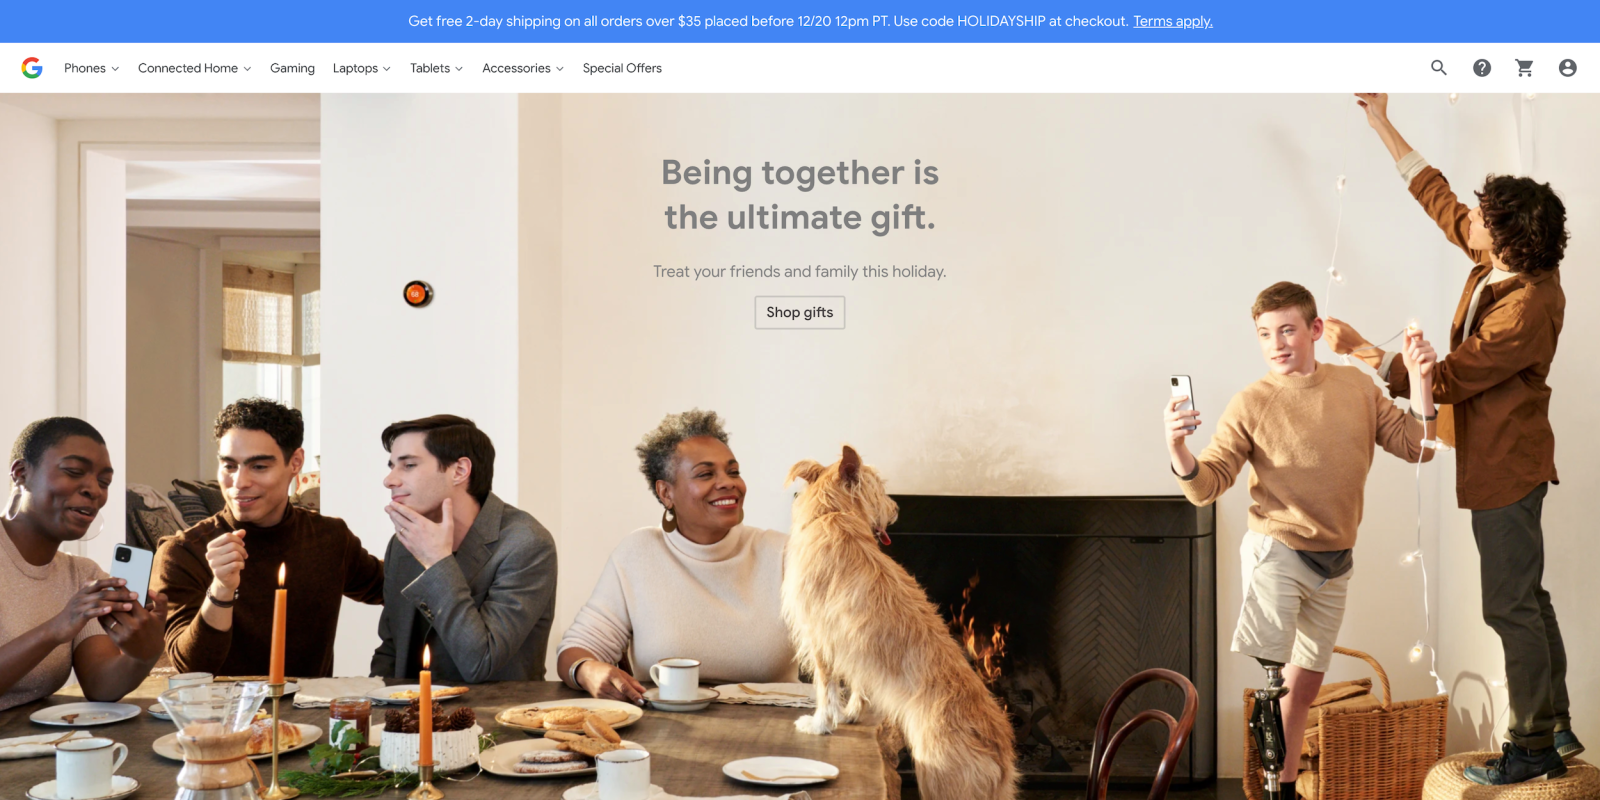This screenshot has height=800, width=1600.
Task: Go to the Gaming section
Action: coord(292,68)
